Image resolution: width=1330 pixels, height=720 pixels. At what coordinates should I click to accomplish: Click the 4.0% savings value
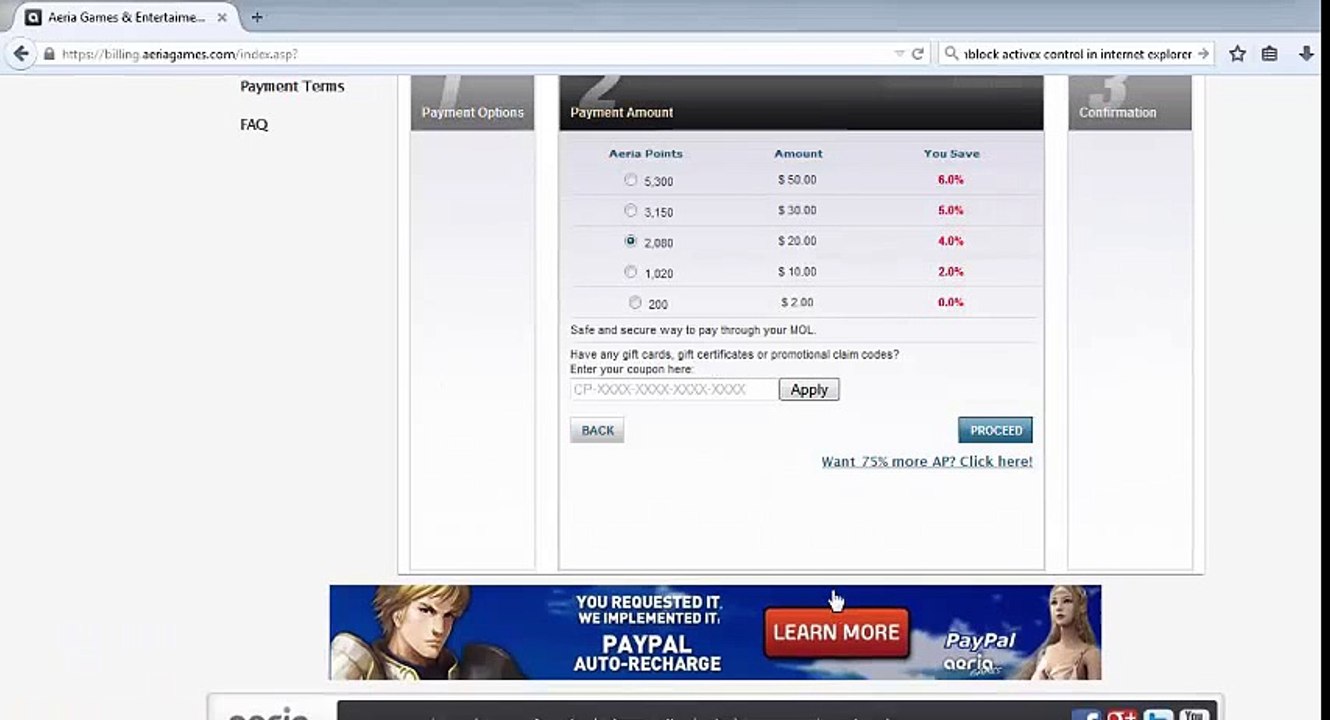(951, 241)
